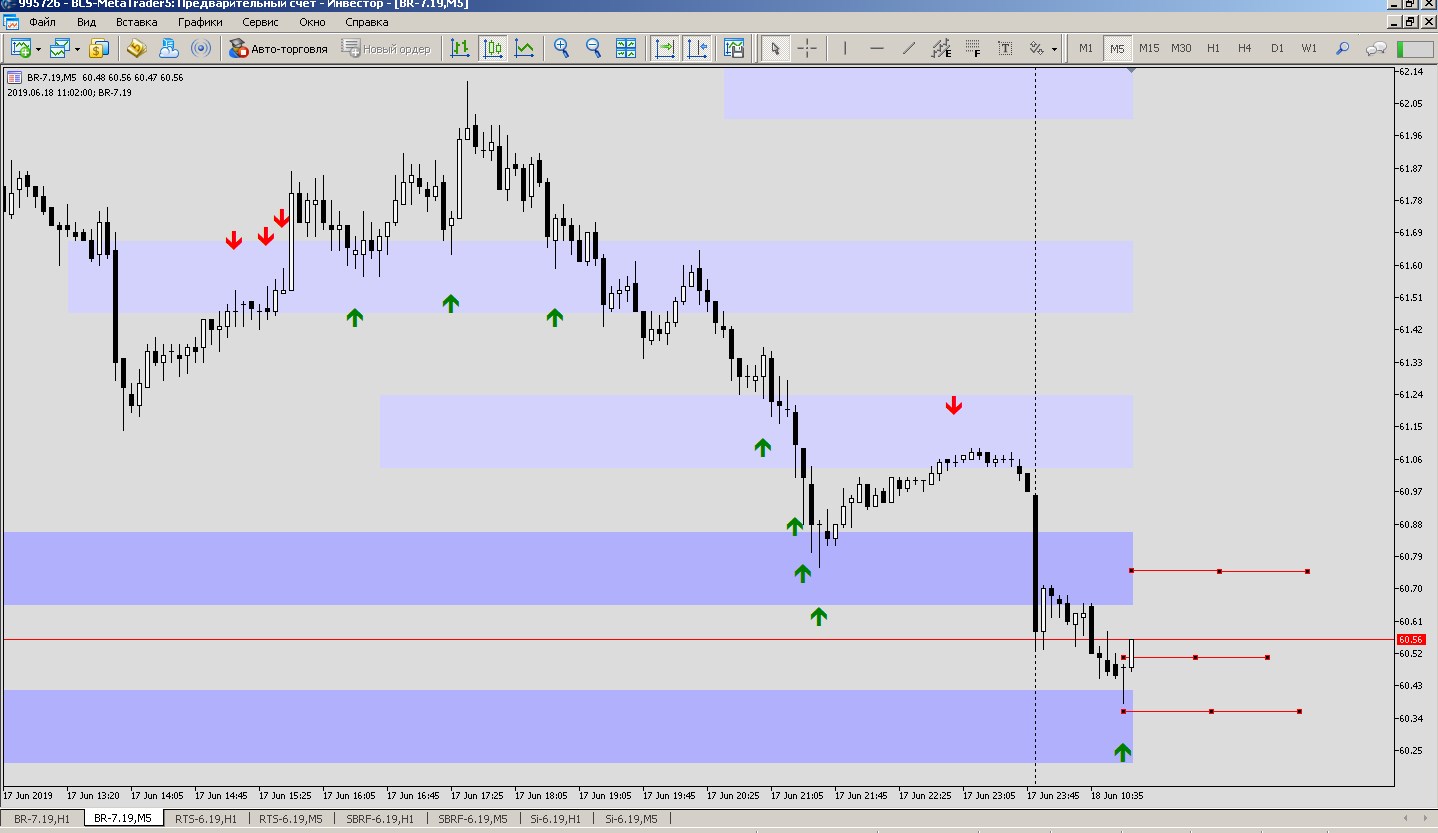The height and width of the screenshot is (833, 1438).
Task: Toggle chart auto-scroll to end
Action: tap(664, 48)
